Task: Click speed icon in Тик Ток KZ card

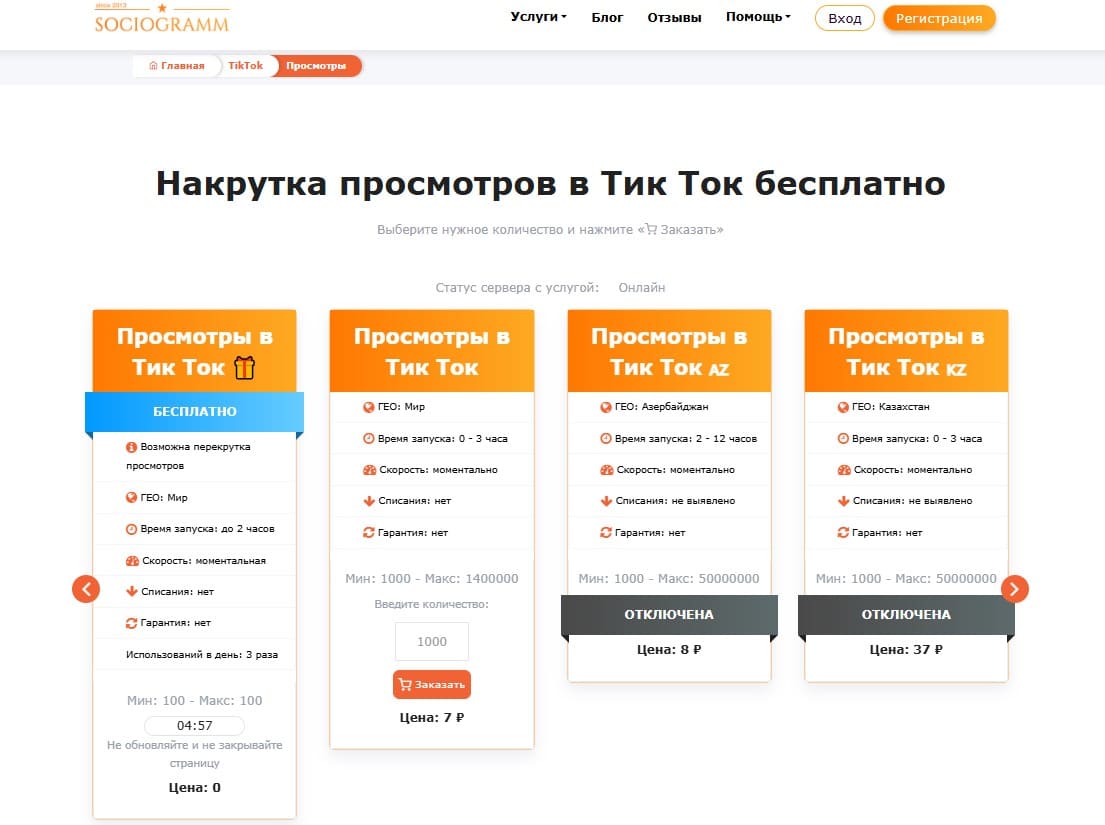Action: [844, 470]
